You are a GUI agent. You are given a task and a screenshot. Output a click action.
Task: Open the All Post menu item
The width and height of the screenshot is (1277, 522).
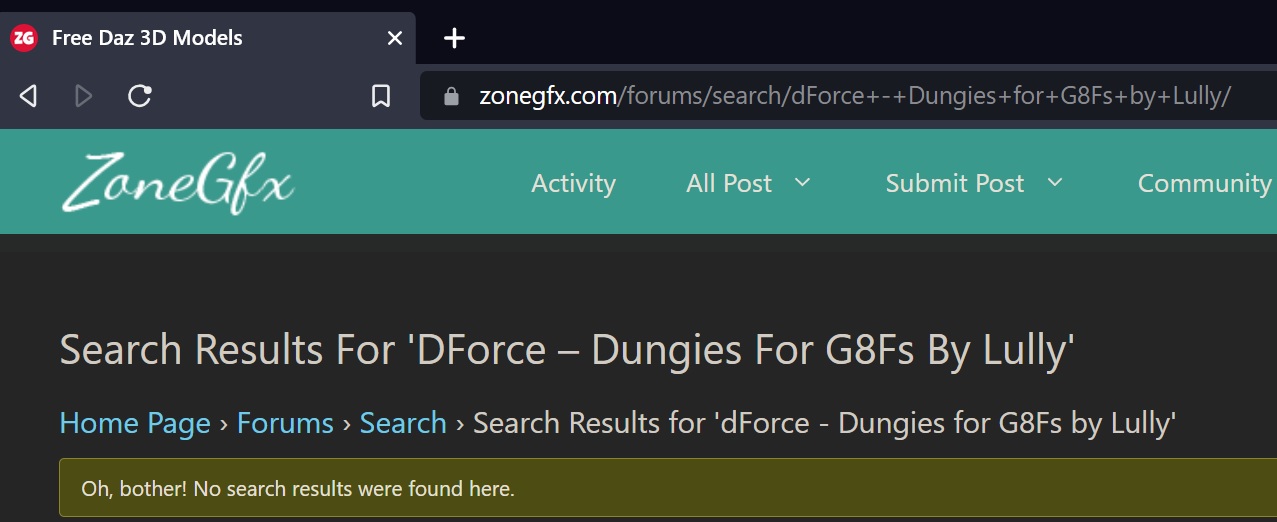(729, 183)
